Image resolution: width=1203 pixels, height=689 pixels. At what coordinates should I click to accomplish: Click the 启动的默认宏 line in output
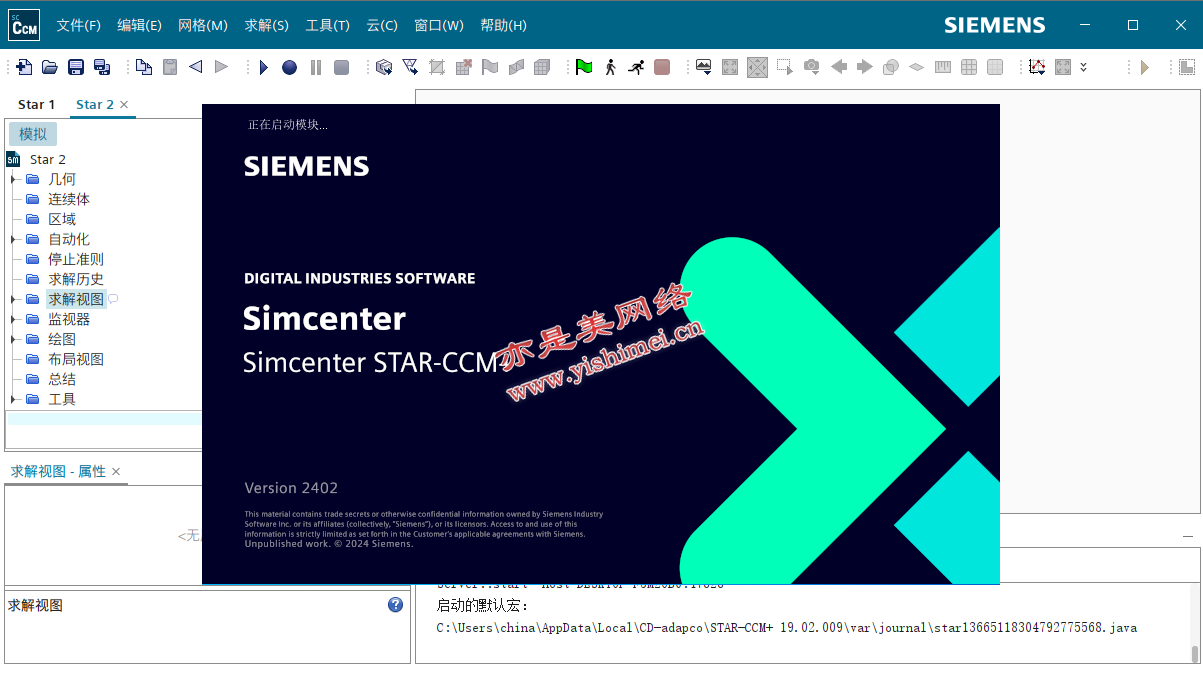483,605
